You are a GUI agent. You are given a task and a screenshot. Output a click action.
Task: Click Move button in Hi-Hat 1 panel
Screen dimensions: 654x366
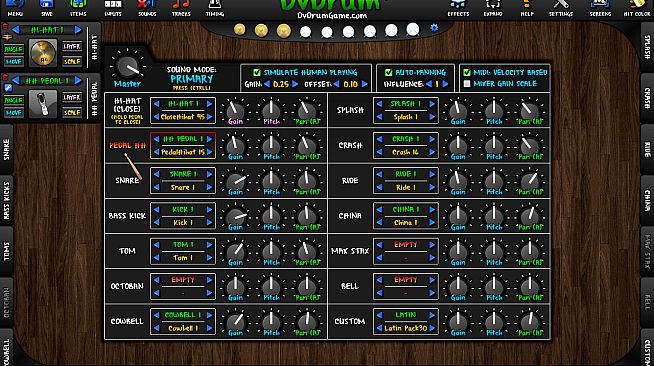(14, 62)
